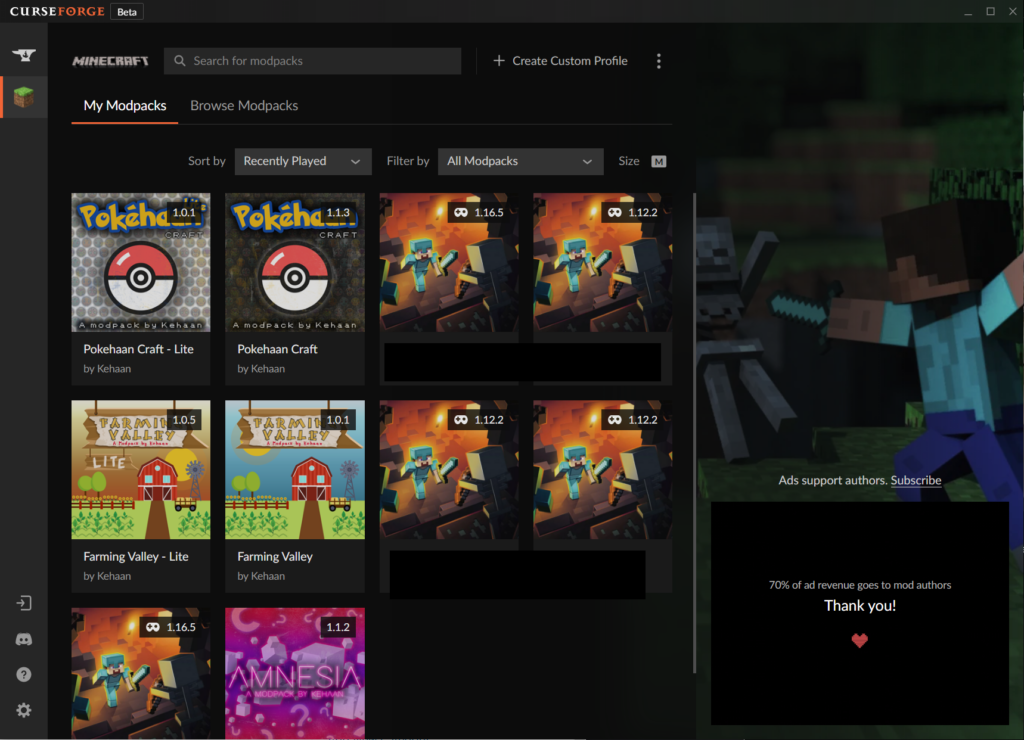The width and height of the screenshot is (1024, 740).
Task: Click the sign-in arrow icon in sidebar
Action: (24, 603)
